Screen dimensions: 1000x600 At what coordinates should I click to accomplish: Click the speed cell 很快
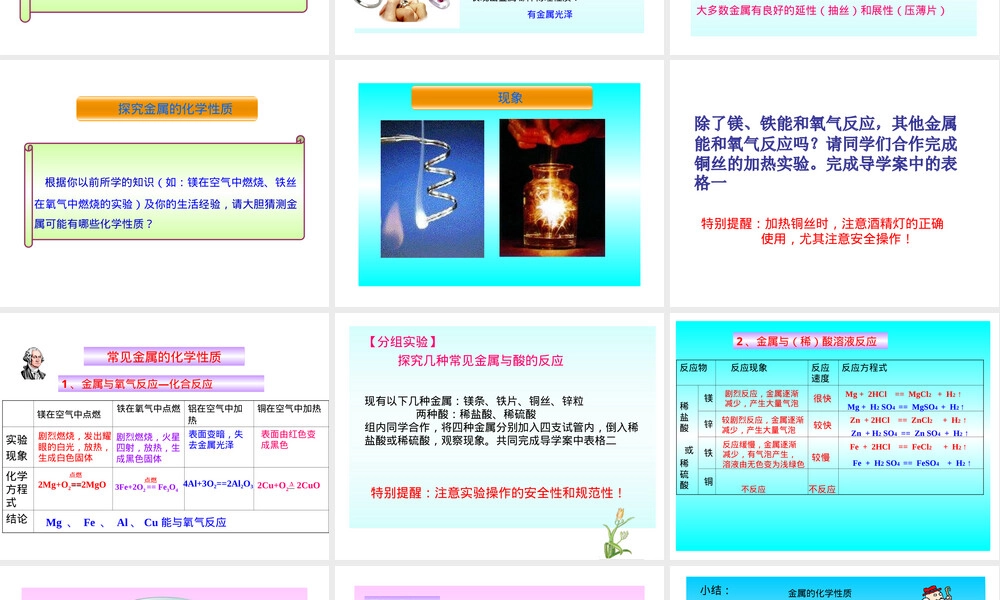(821, 399)
